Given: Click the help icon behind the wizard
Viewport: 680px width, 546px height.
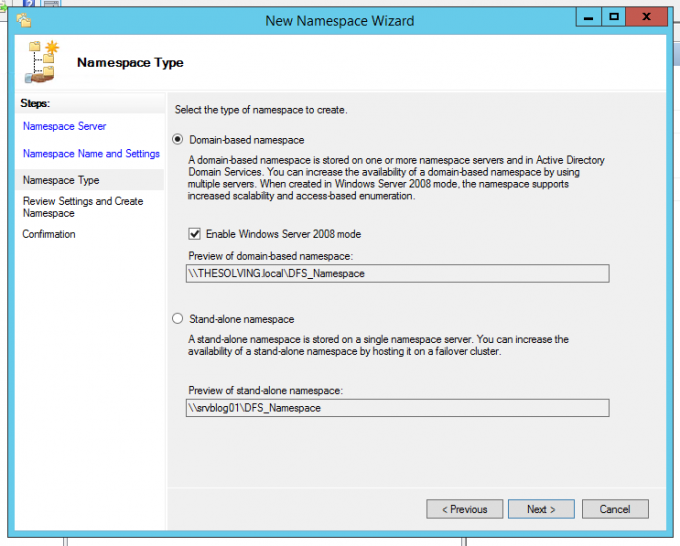Looking at the screenshot, I should tap(27, 4).
